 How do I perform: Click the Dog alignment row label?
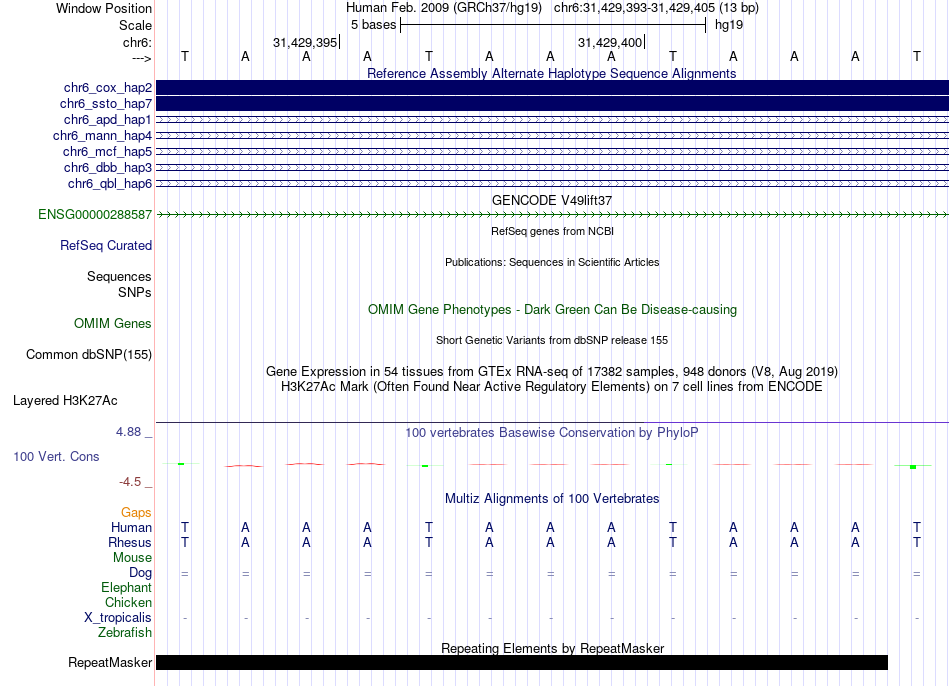point(140,573)
